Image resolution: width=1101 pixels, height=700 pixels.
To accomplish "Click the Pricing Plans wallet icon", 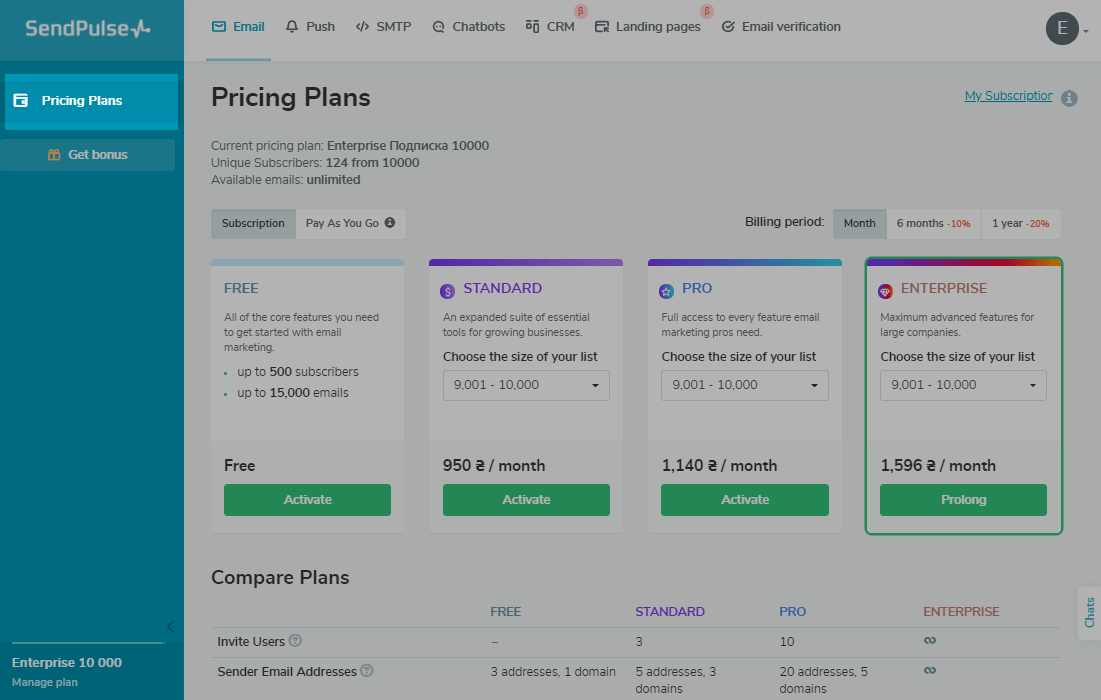I will tap(21, 100).
